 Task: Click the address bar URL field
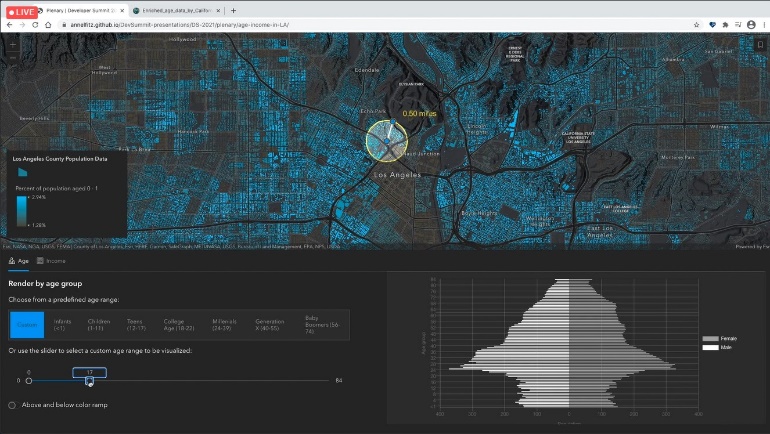click(373, 25)
